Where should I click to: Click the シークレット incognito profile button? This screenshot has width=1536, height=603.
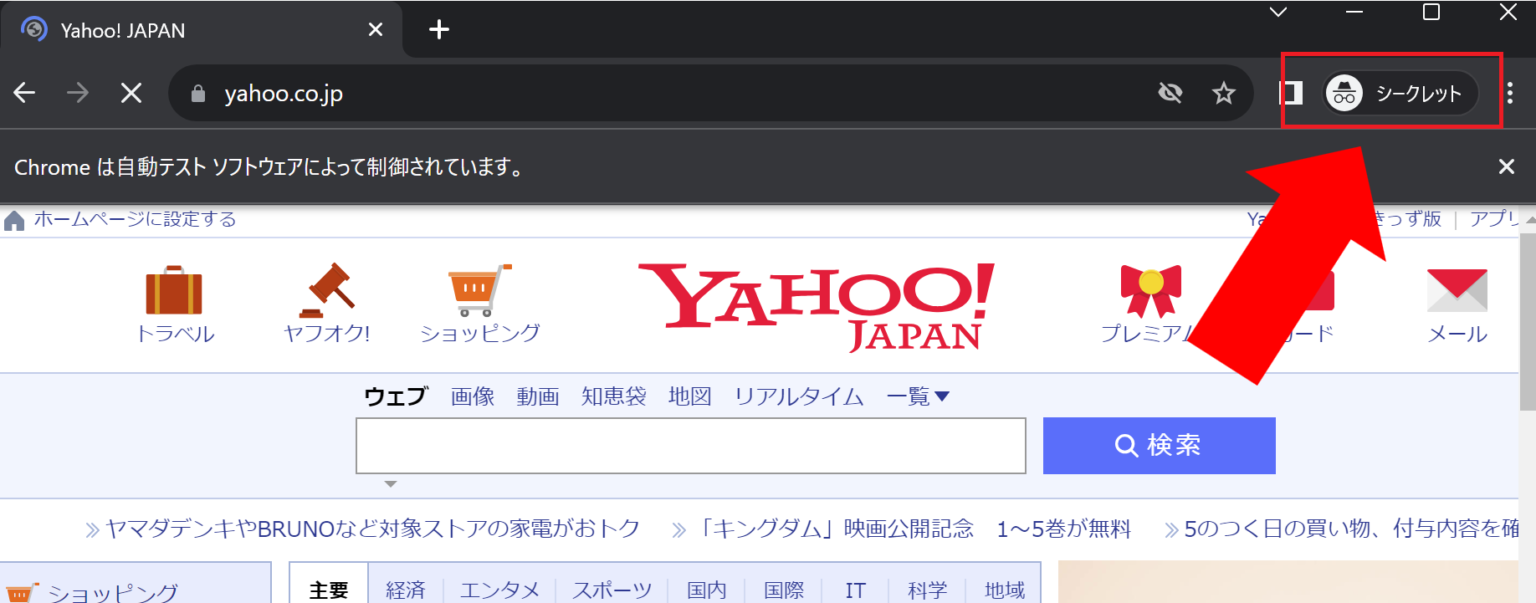(x=1400, y=93)
